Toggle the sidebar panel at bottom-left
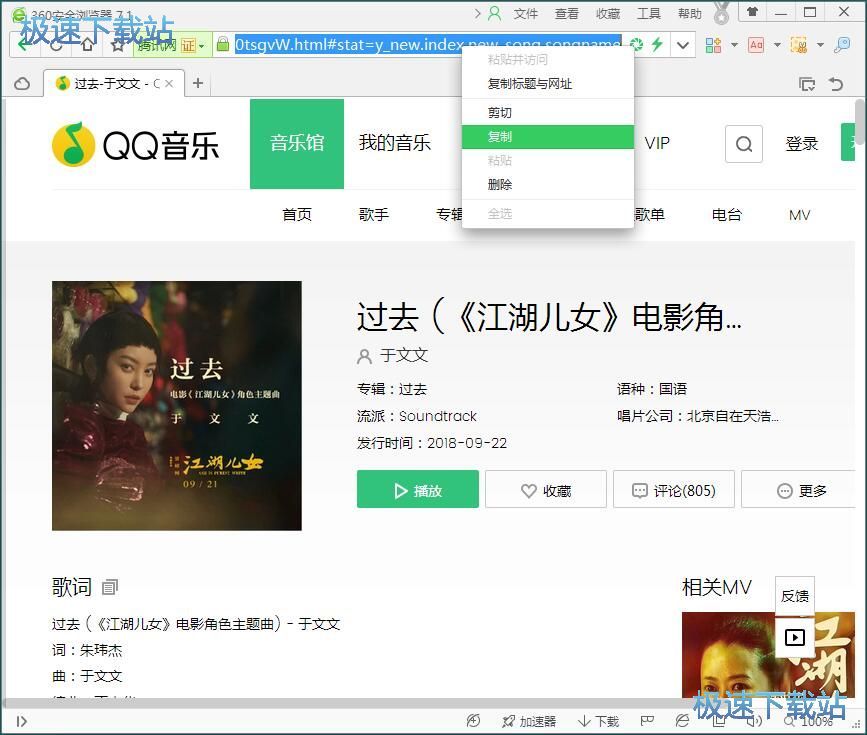 tap(21, 721)
